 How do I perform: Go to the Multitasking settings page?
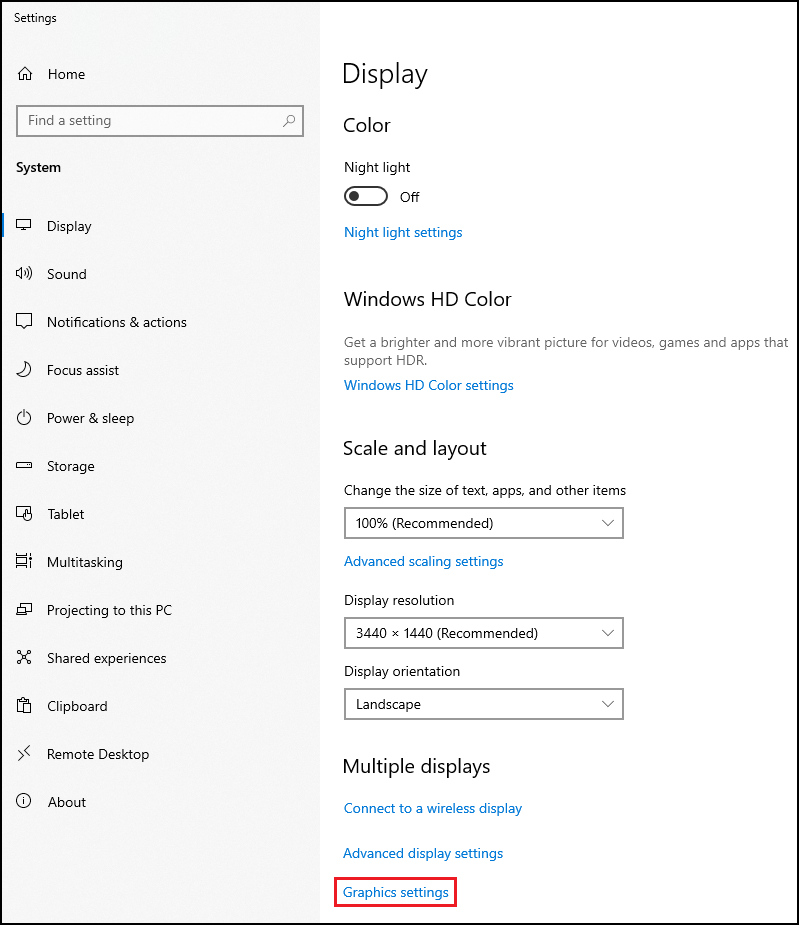[84, 562]
